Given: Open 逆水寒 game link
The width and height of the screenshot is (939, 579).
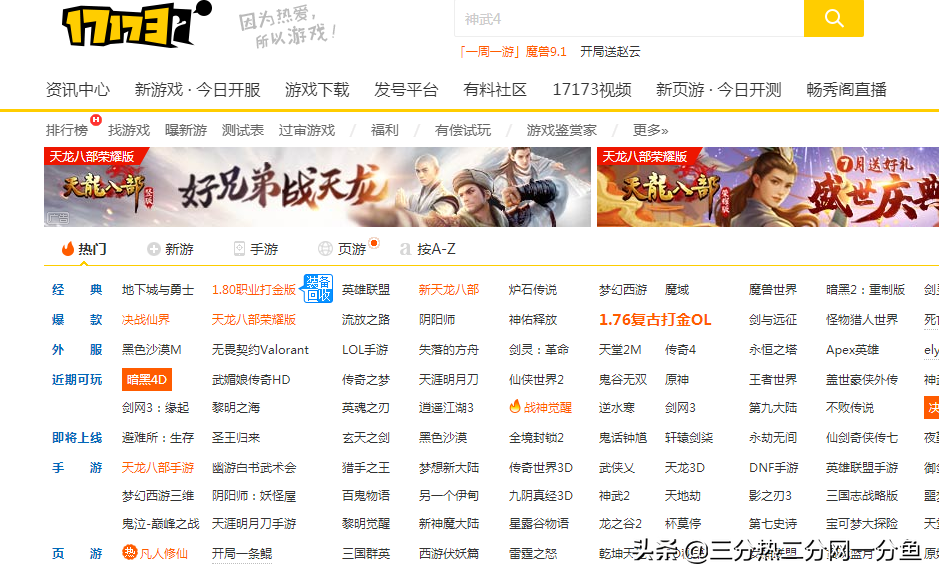Looking at the screenshot, I should (617, 408).
